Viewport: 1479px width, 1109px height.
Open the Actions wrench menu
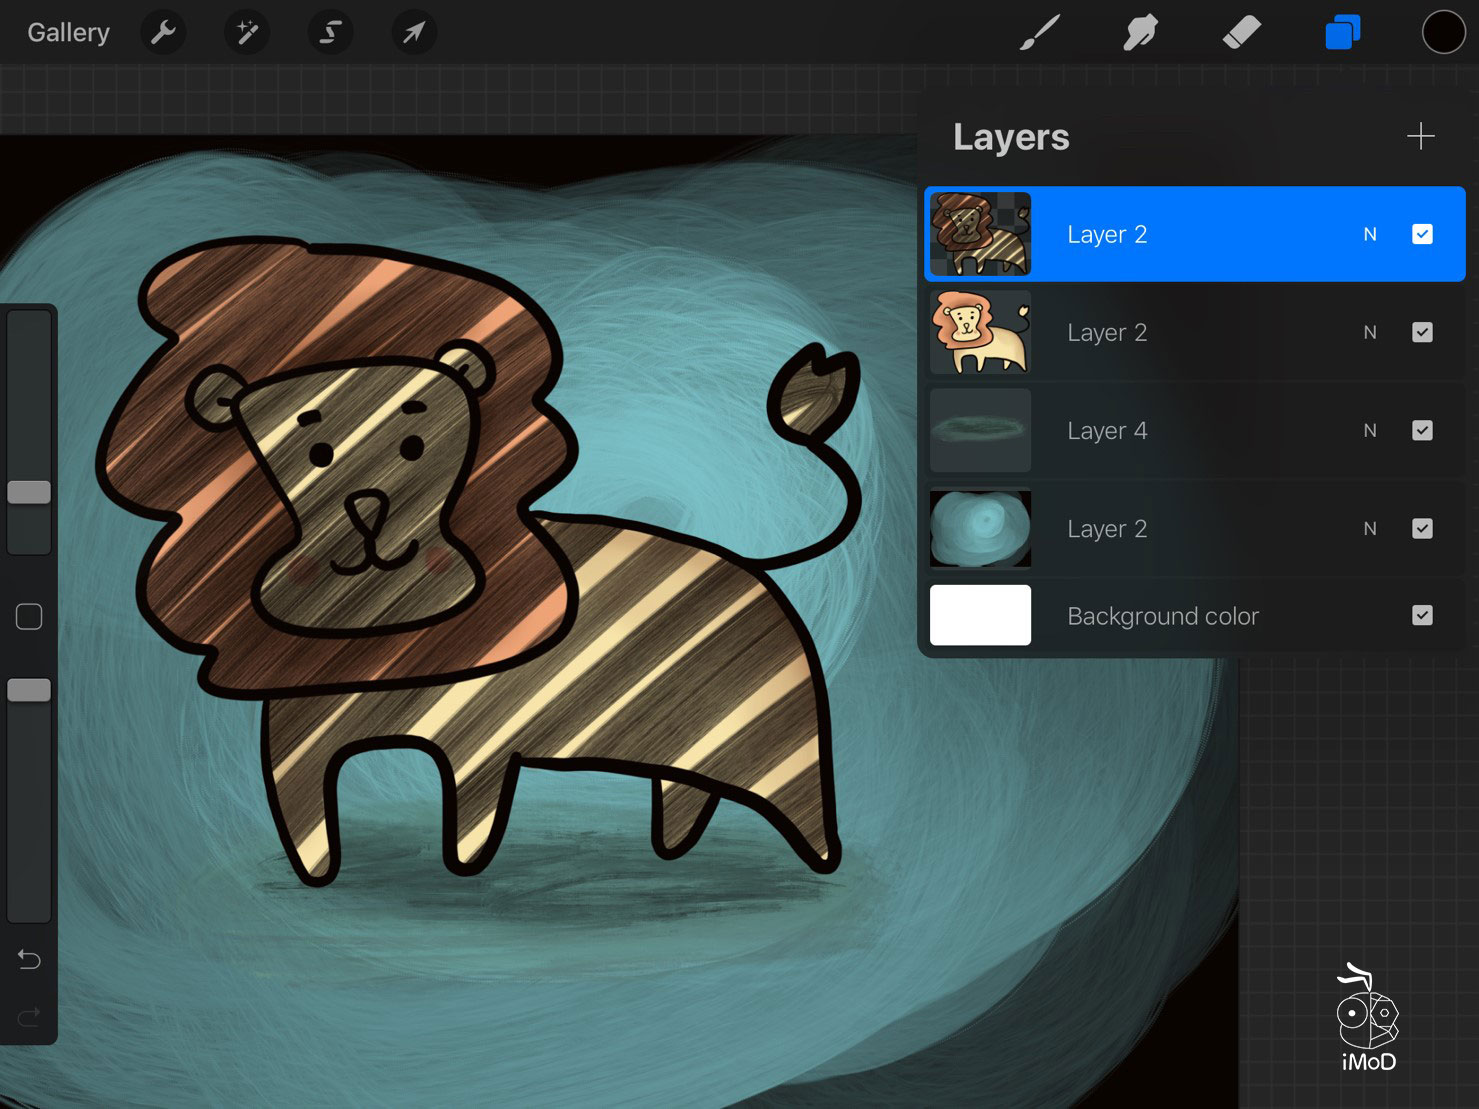point(163,33)
